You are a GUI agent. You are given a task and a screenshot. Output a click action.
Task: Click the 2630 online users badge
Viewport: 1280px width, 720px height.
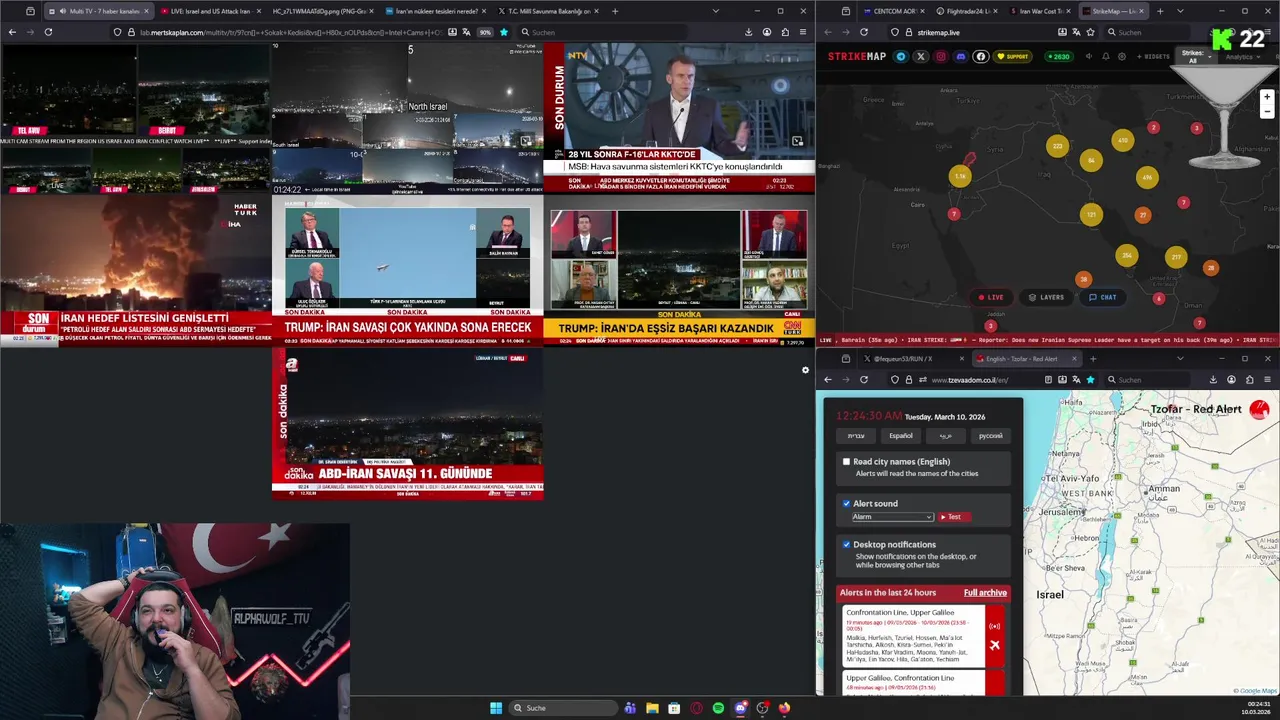click(x=1058, y=57)
